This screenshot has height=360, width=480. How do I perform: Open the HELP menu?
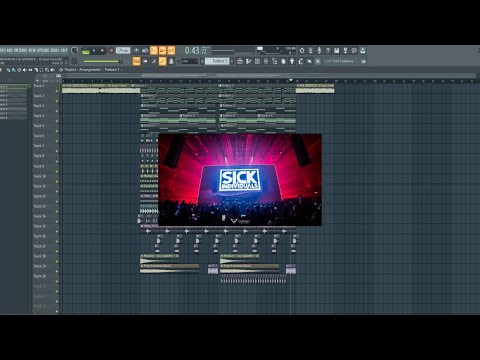[x=64, y=50]
